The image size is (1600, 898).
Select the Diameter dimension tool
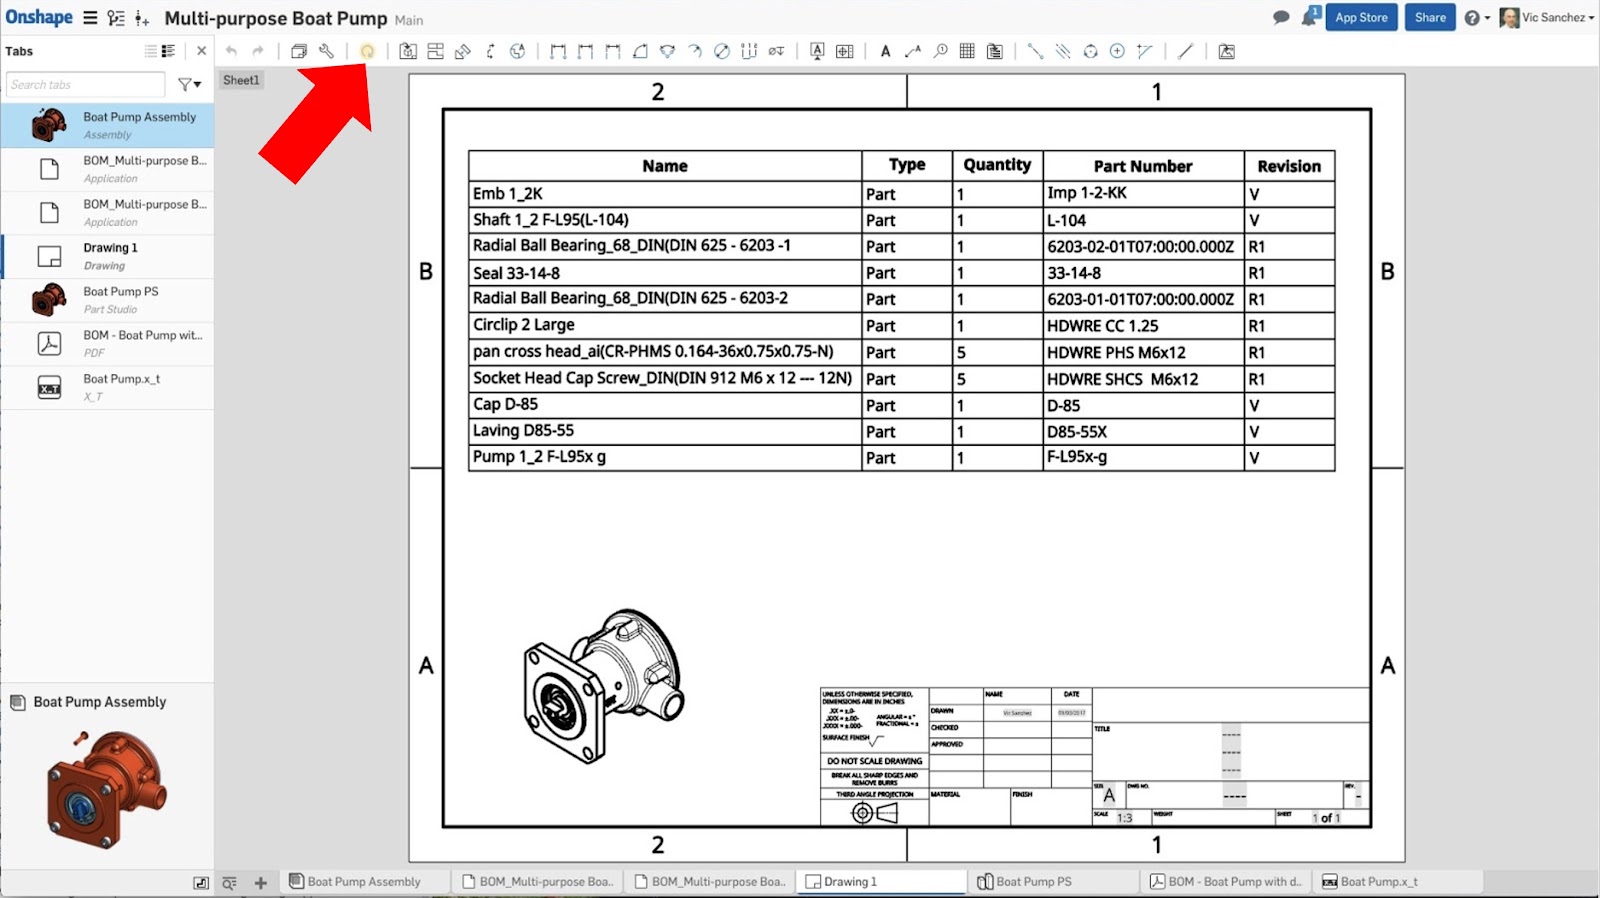pos(722,51)
